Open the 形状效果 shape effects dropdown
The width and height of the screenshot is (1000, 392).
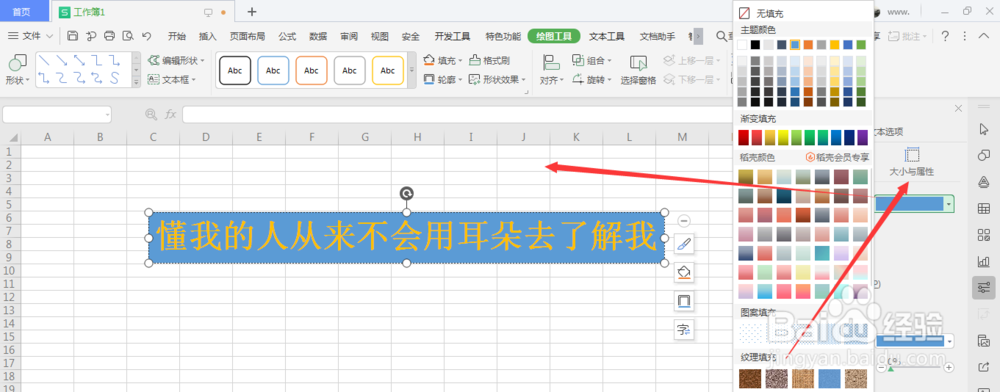[497, 80]
